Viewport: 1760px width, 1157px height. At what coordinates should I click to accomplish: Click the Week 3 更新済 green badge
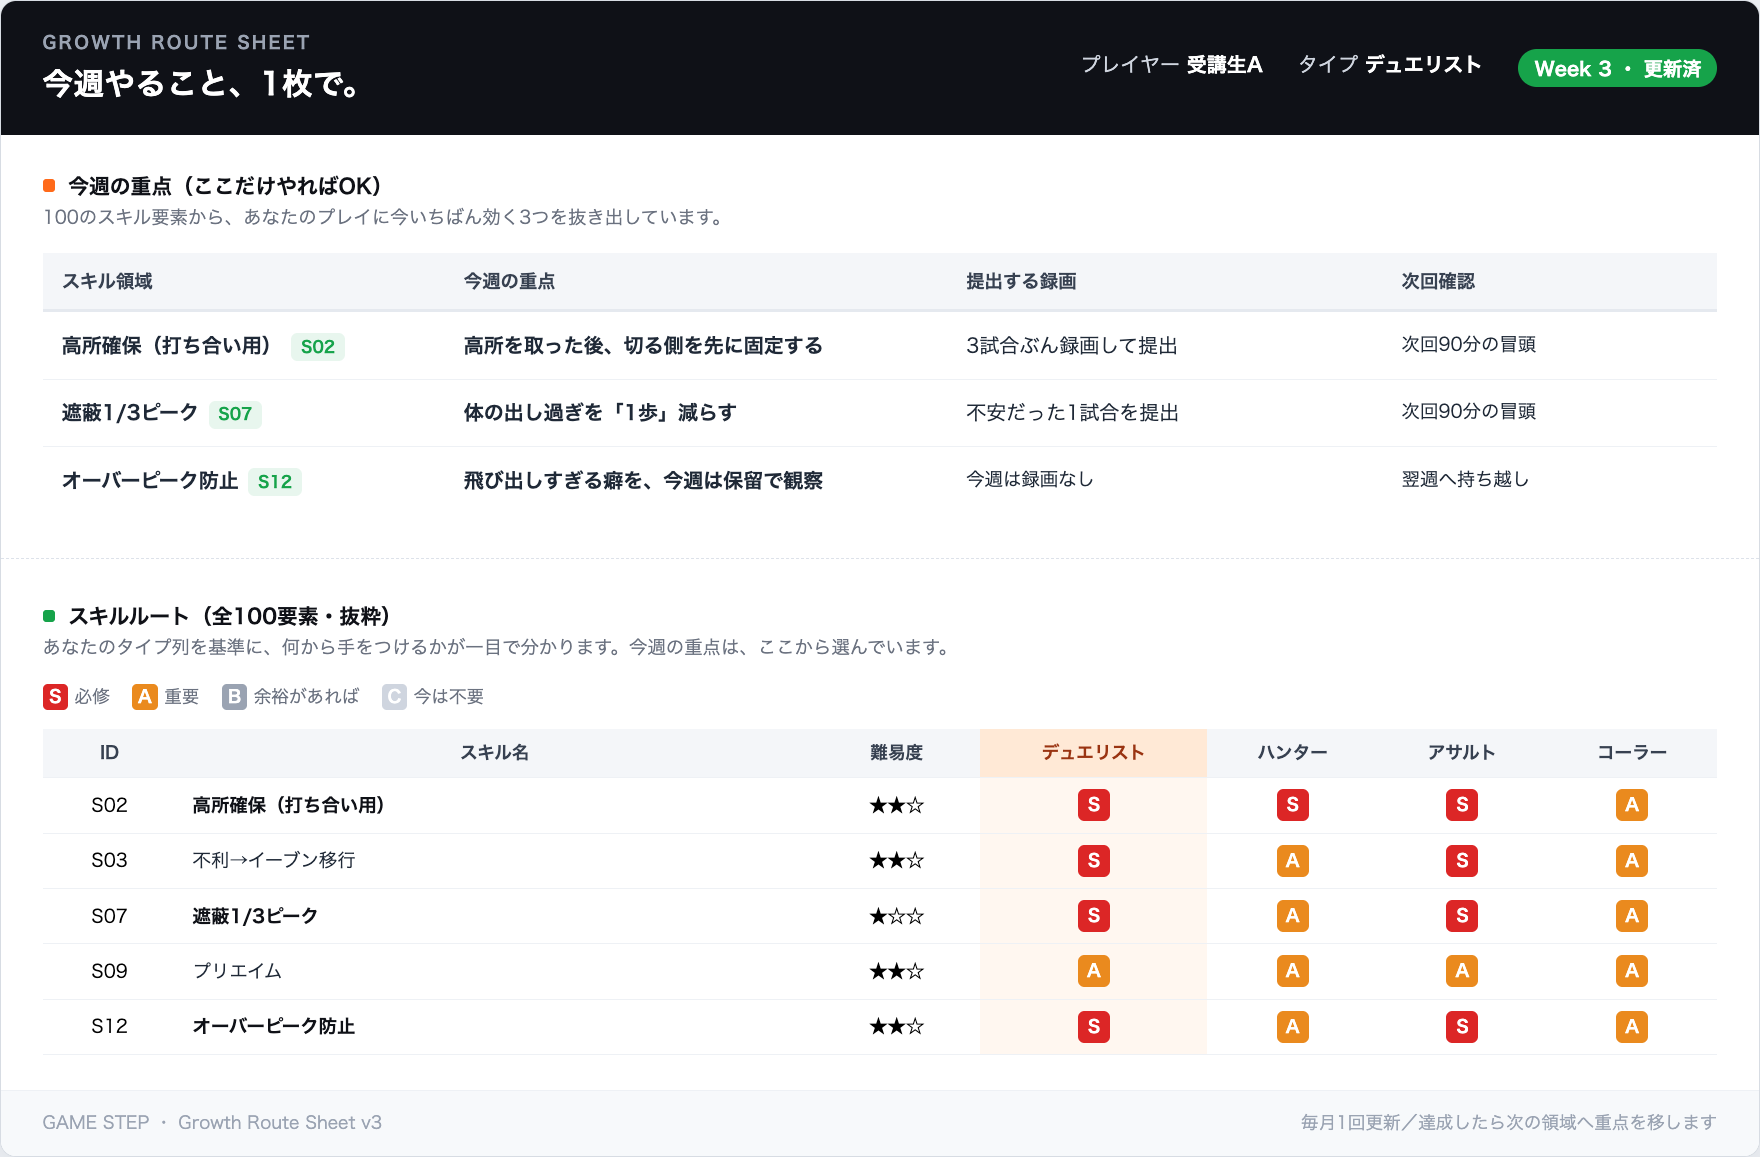[1617, 68]
